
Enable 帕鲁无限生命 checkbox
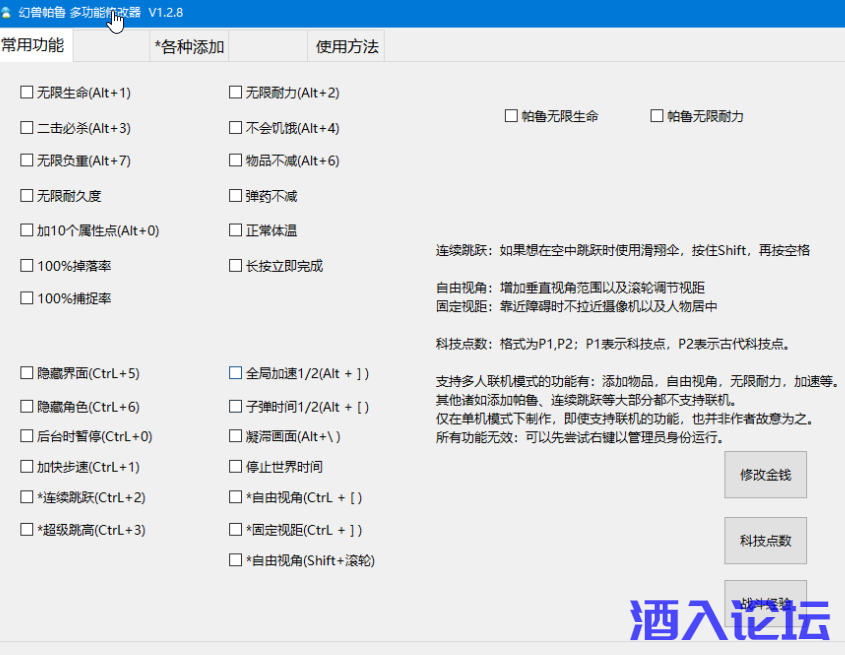(x=511, y=116)
